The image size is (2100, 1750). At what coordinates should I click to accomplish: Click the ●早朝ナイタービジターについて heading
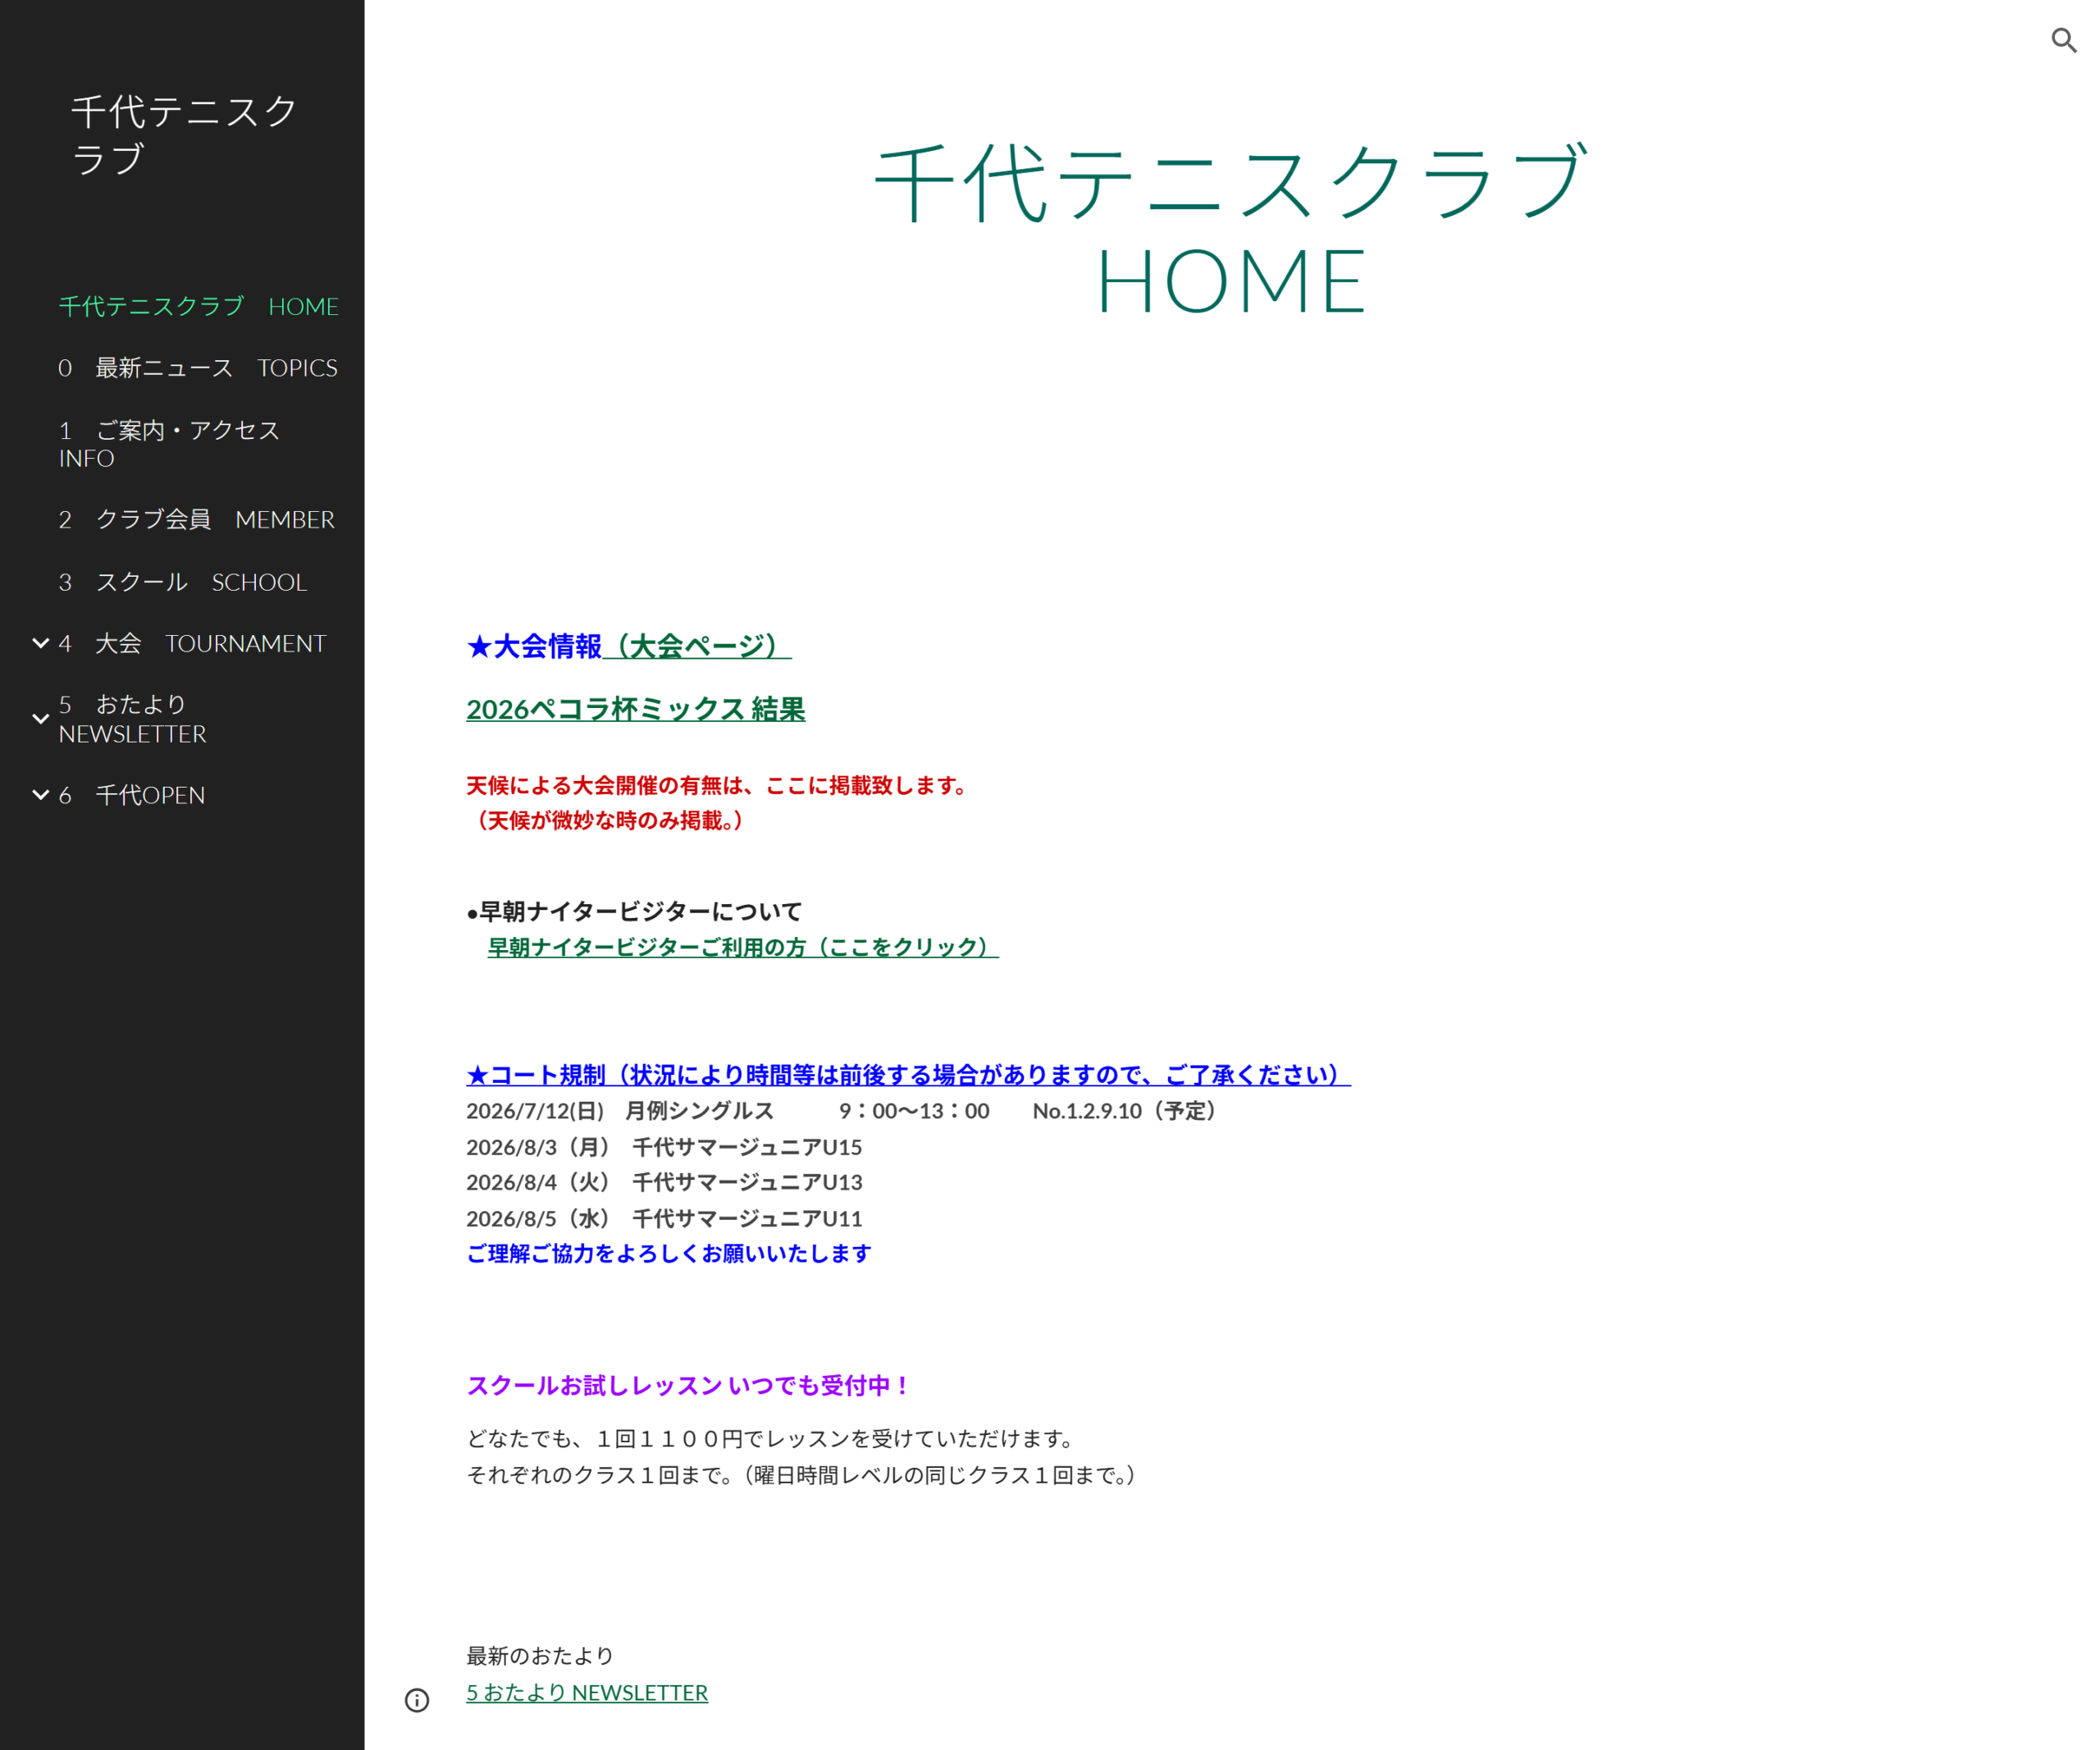tap(635, 911)
